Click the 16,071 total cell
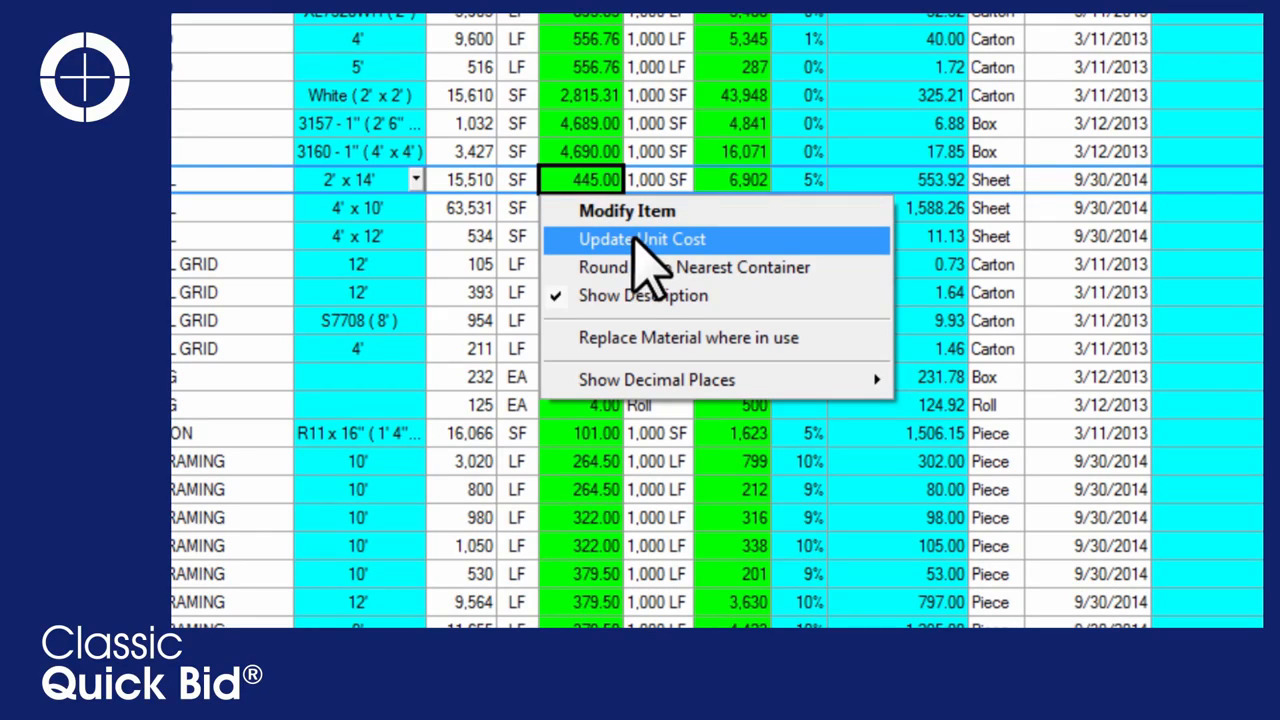The image size is (1280, 720). point(732,152)
